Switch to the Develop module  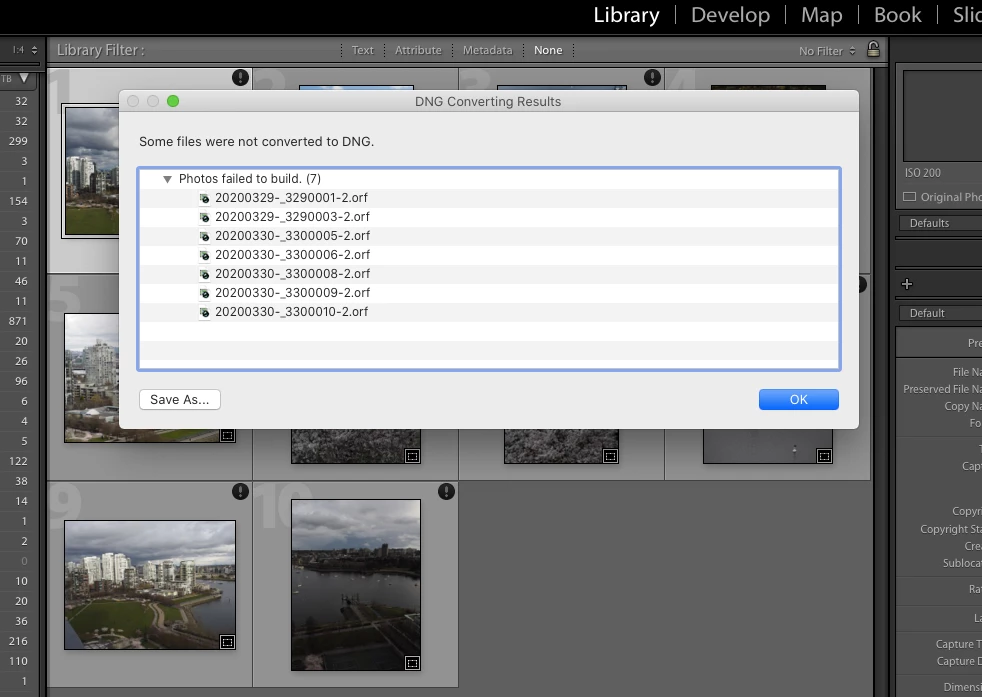pyautogui.click(x=730, y=15)
